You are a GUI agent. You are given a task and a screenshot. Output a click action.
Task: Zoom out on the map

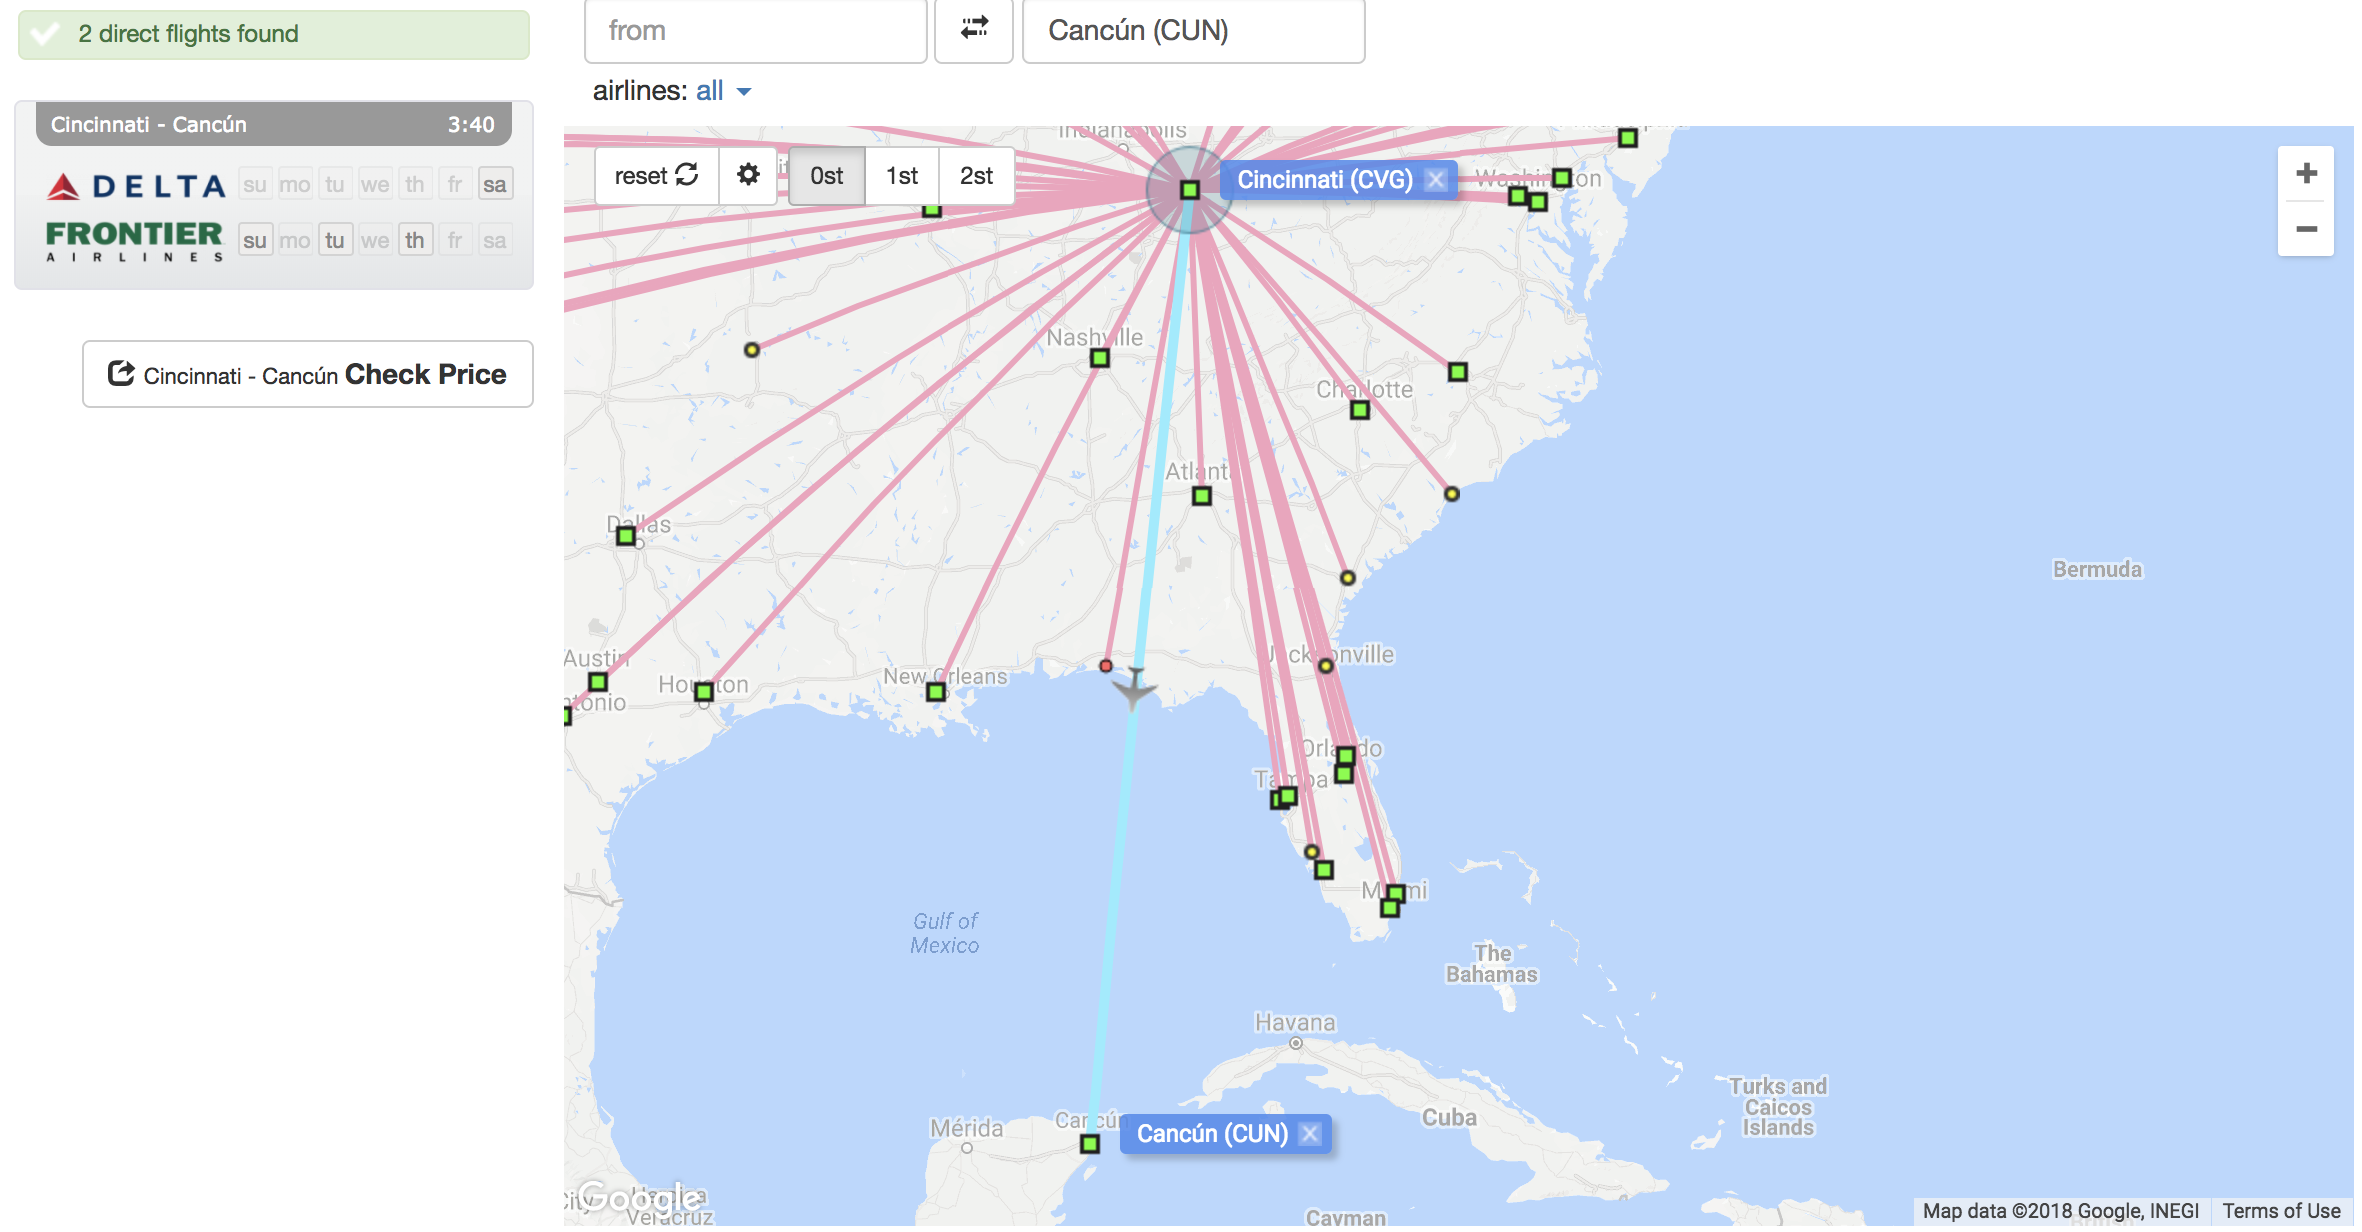point(2306,229)
